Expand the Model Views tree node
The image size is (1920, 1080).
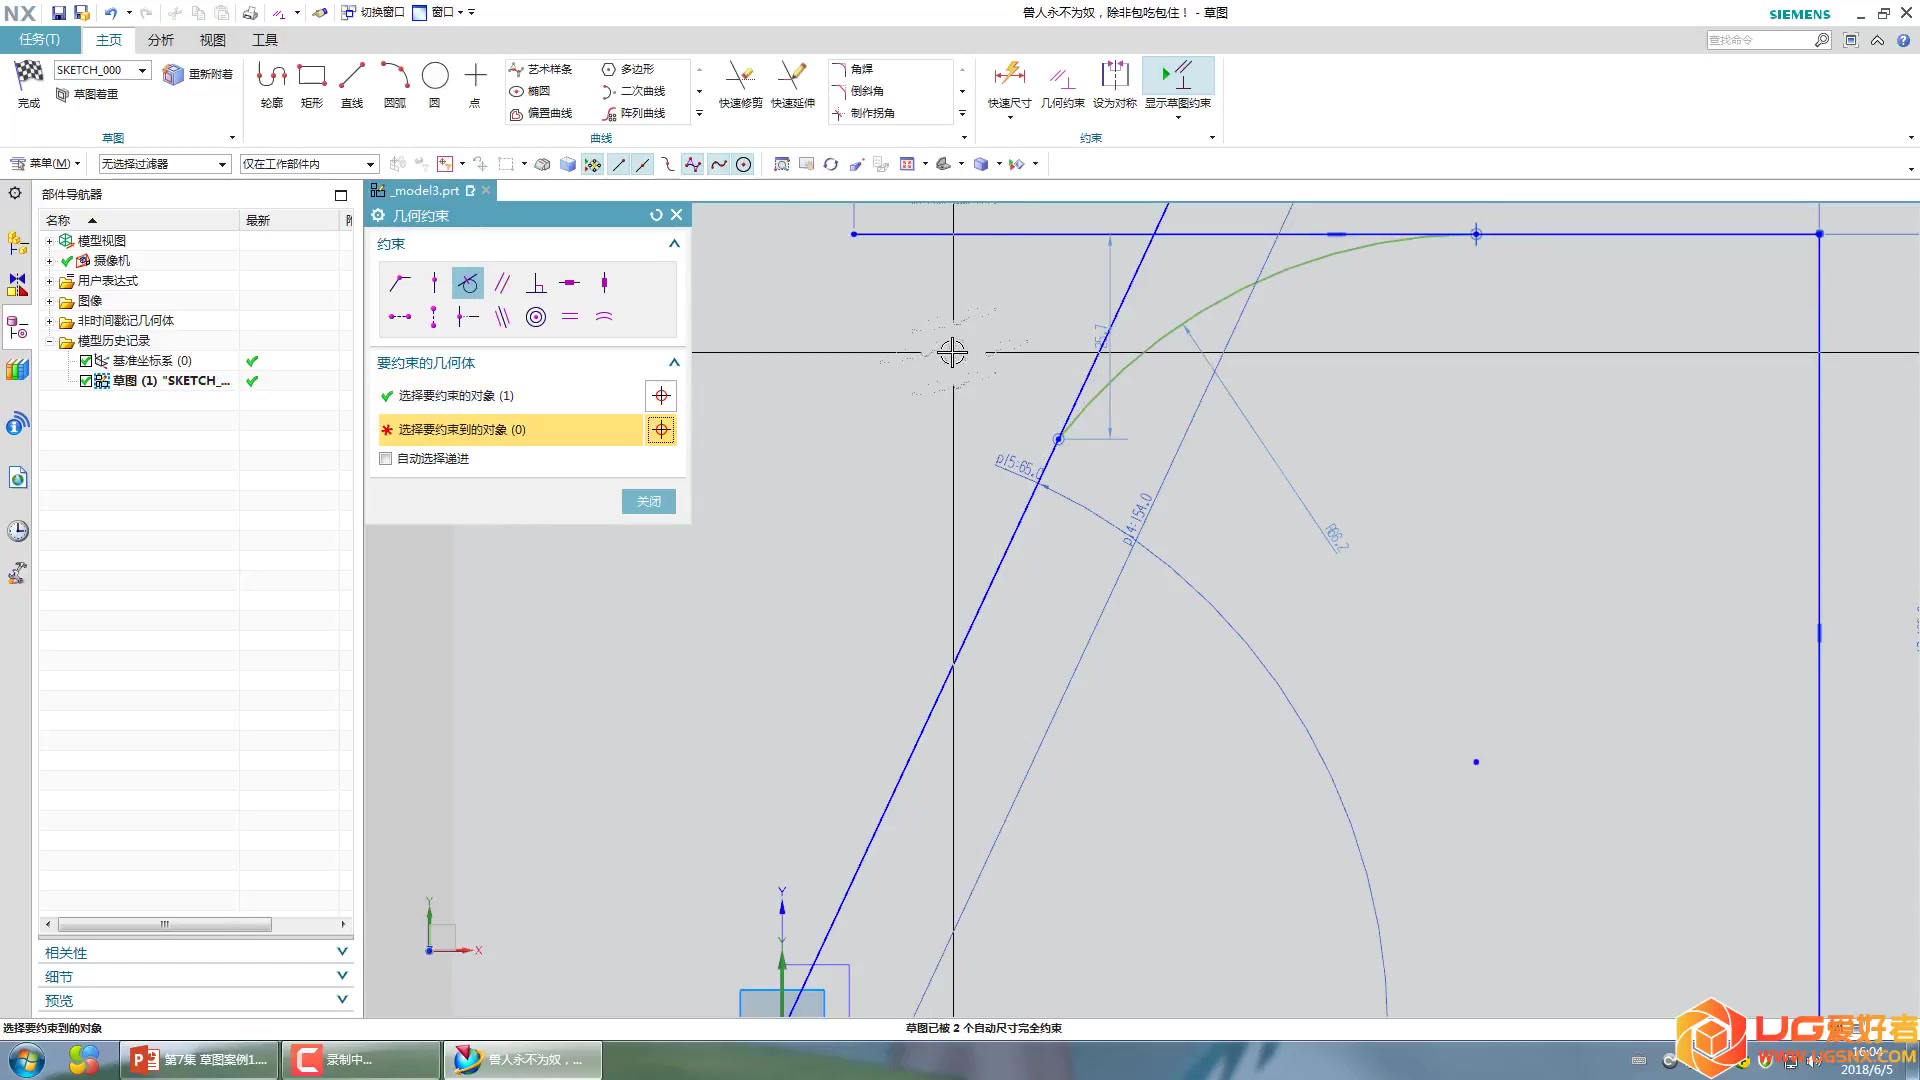[x=49, y=241]
